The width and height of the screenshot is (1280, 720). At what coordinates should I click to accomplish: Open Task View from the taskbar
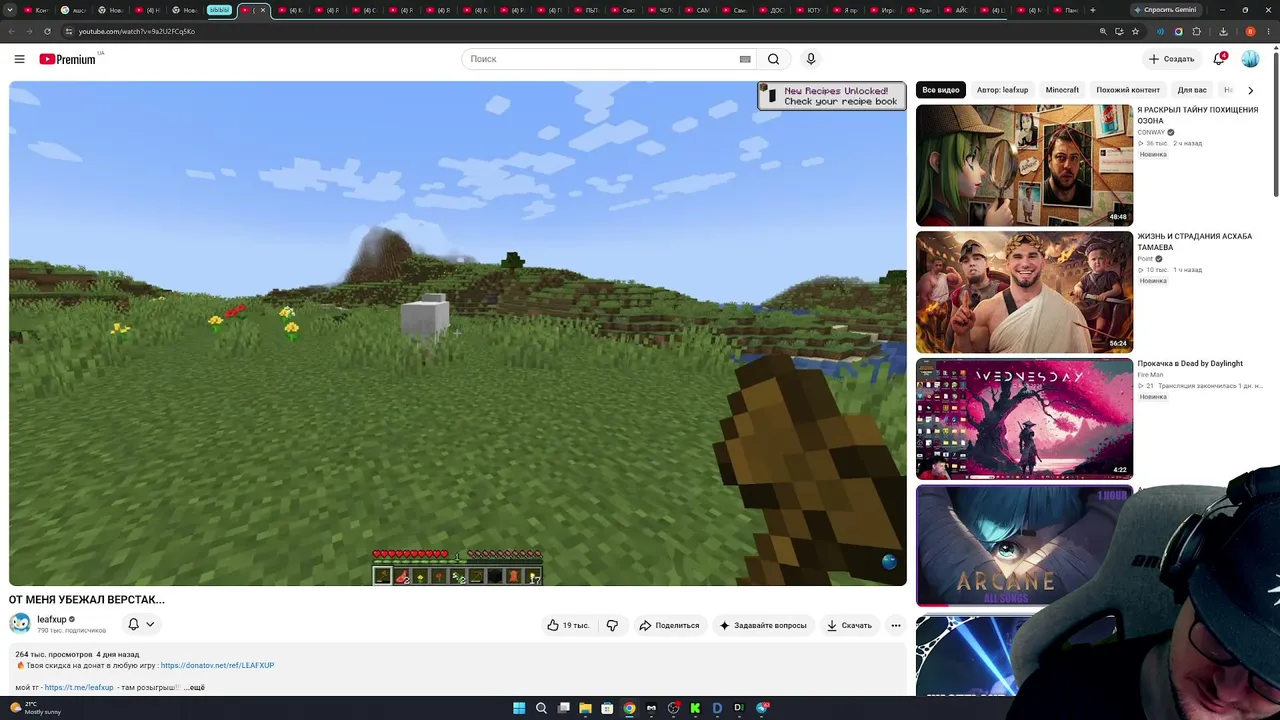[563, 708]
